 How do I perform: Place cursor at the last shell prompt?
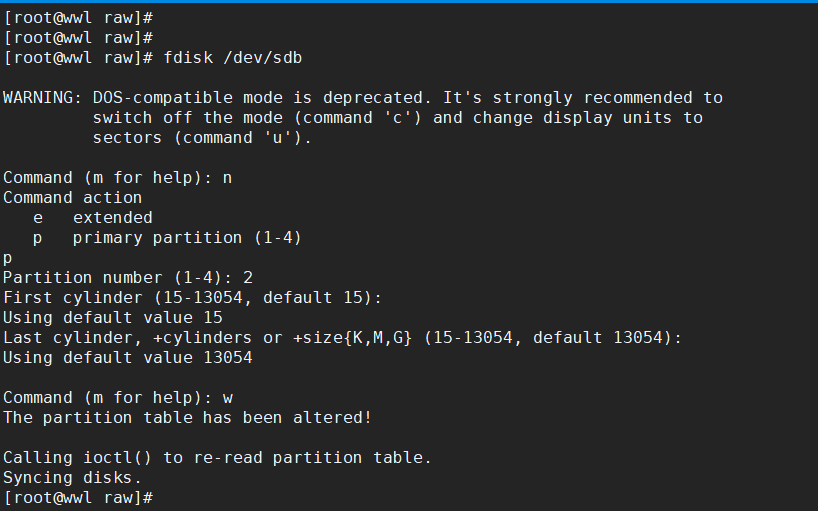(158, 498)
